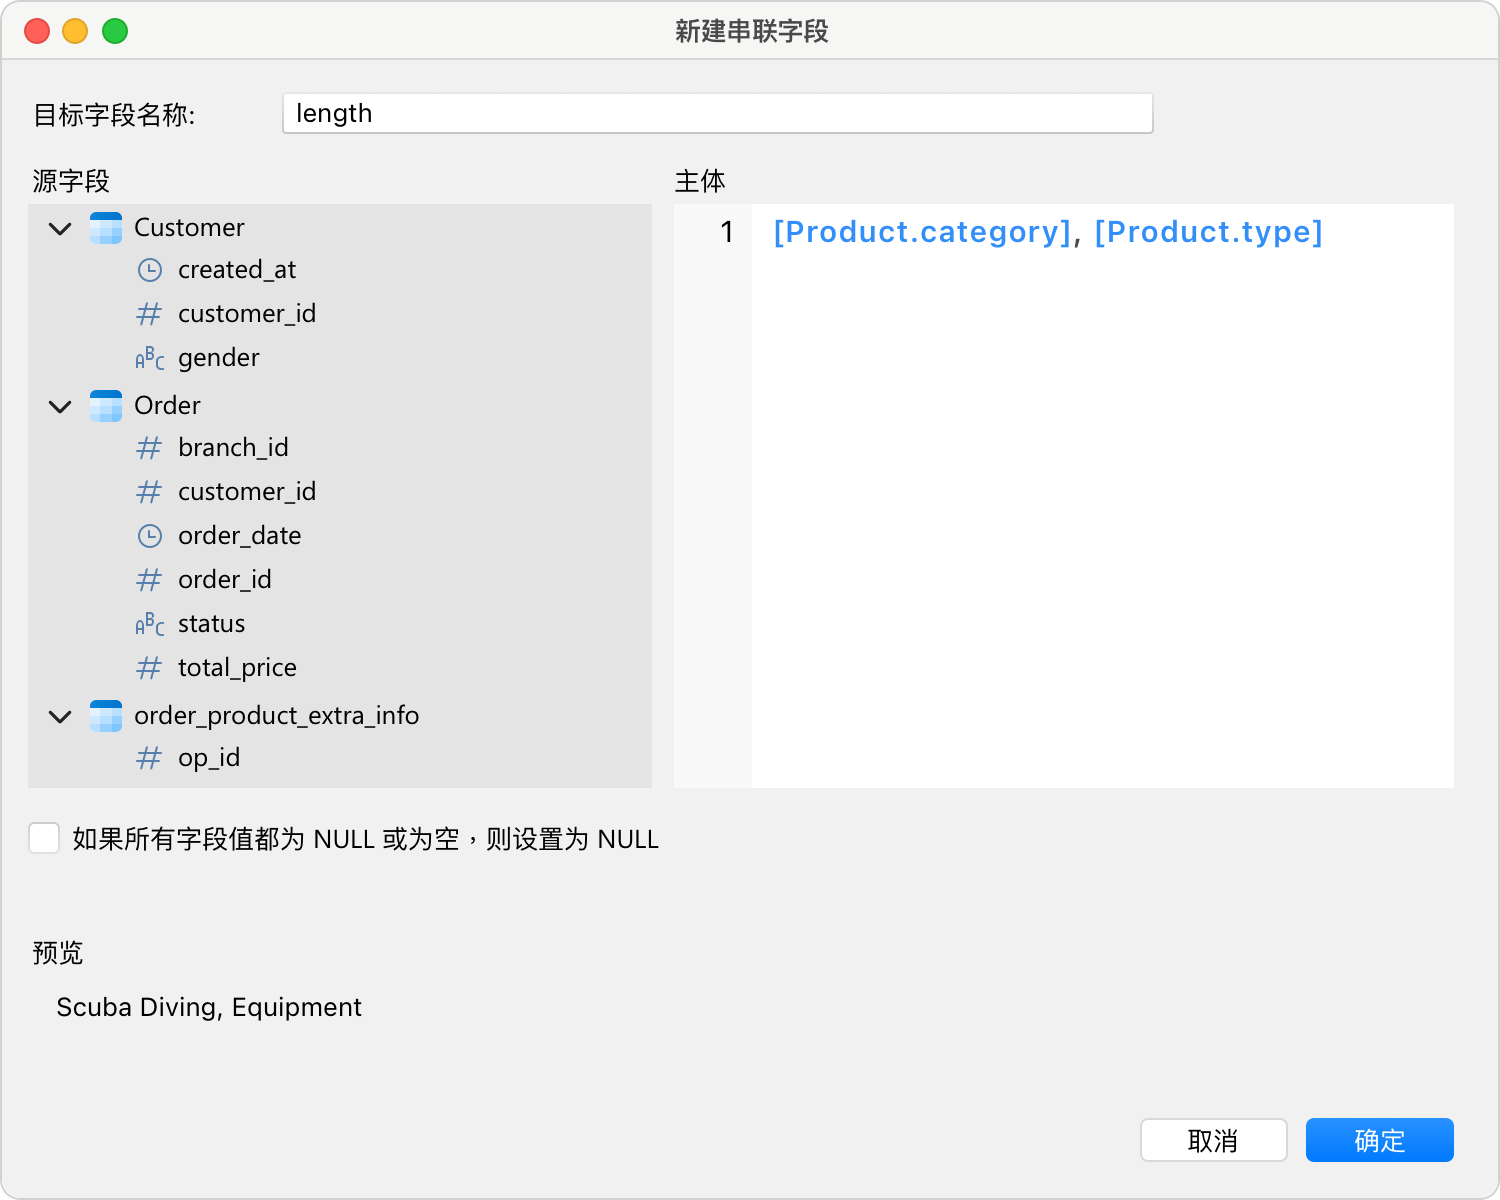Minimize the dialog with the yellow button
This screenshot has height=1200, width=1500.
(x=76, y=31)
